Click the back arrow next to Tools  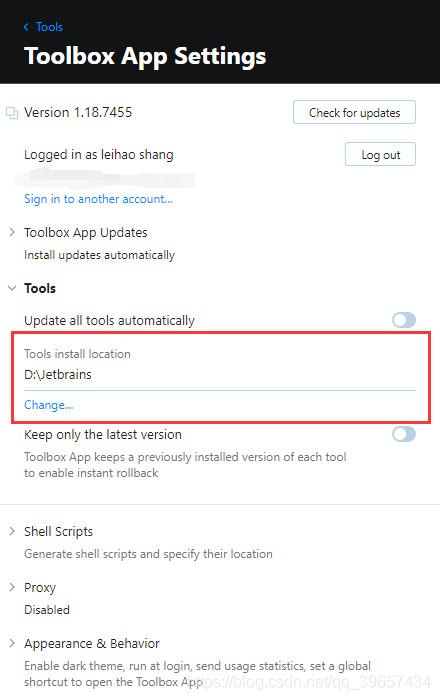click(x=26, y=27)
